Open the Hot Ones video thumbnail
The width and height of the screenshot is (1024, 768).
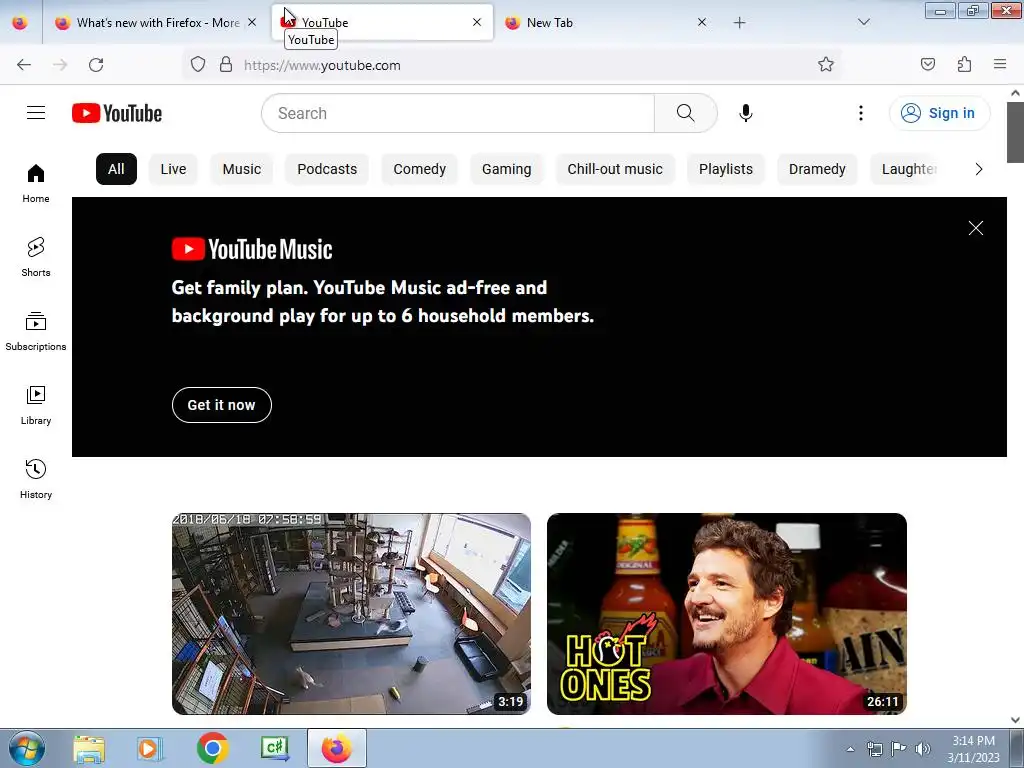727,614
